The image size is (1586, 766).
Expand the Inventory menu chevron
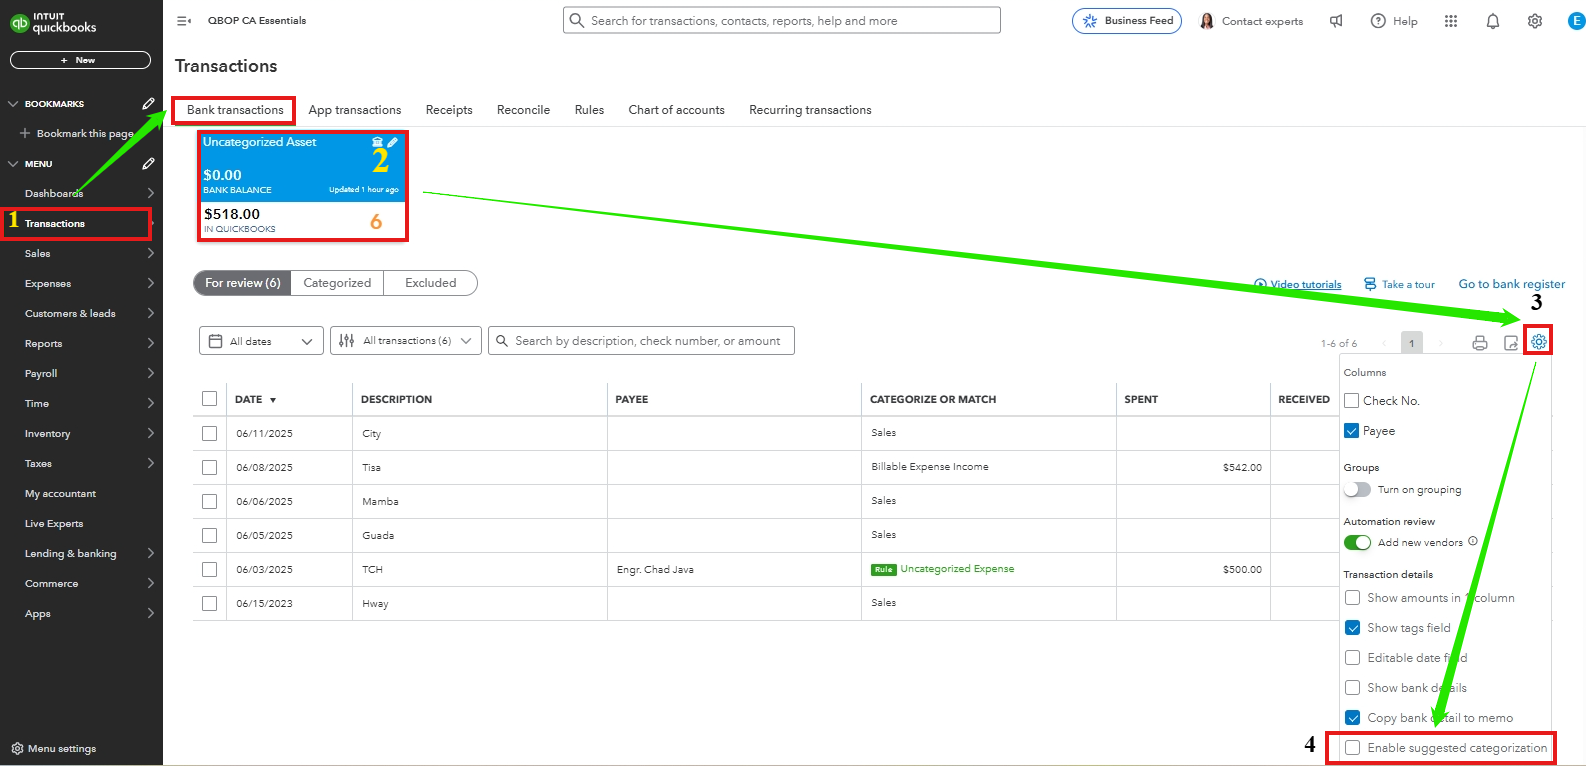(151, 433)
